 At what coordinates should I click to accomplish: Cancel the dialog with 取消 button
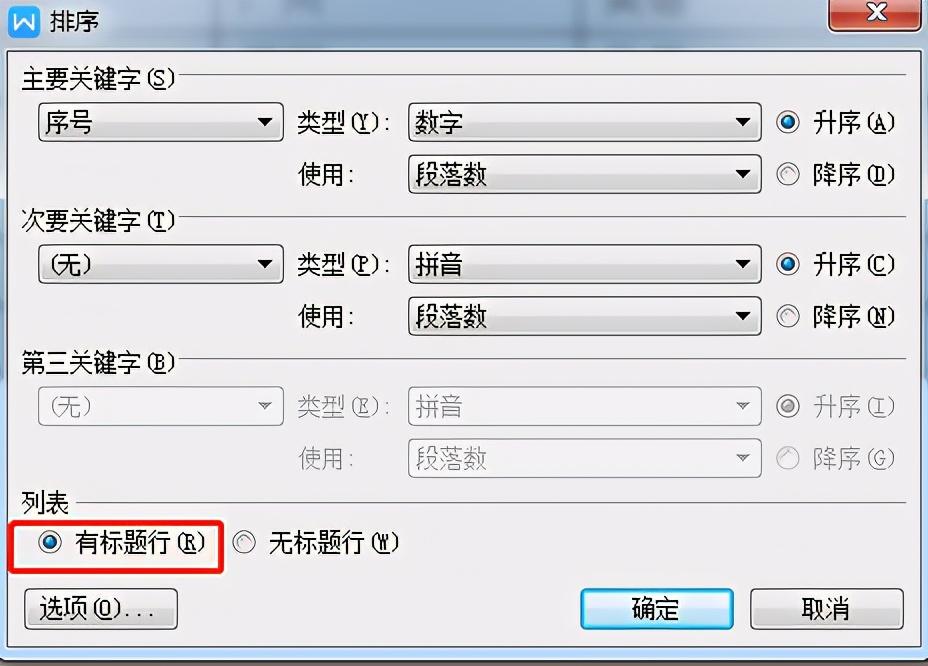coord(827,609)
